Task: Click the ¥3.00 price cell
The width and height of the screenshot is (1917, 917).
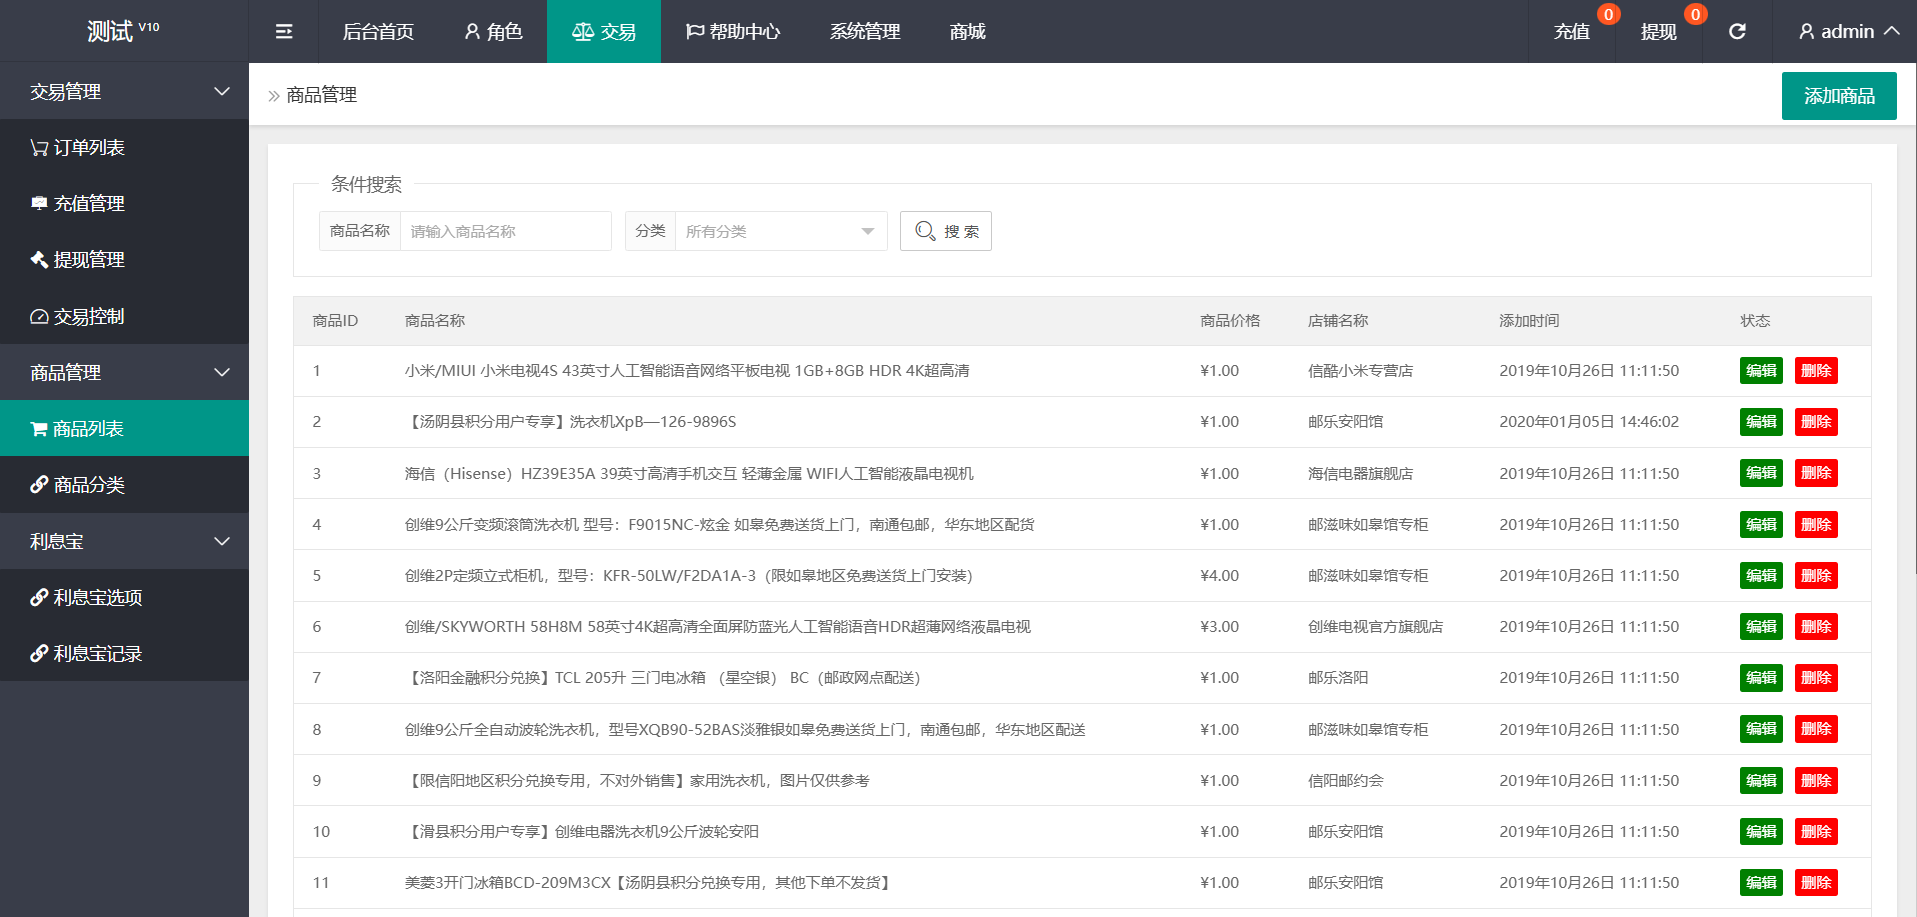Action: pyautogui.click(x=1219, y=627)
